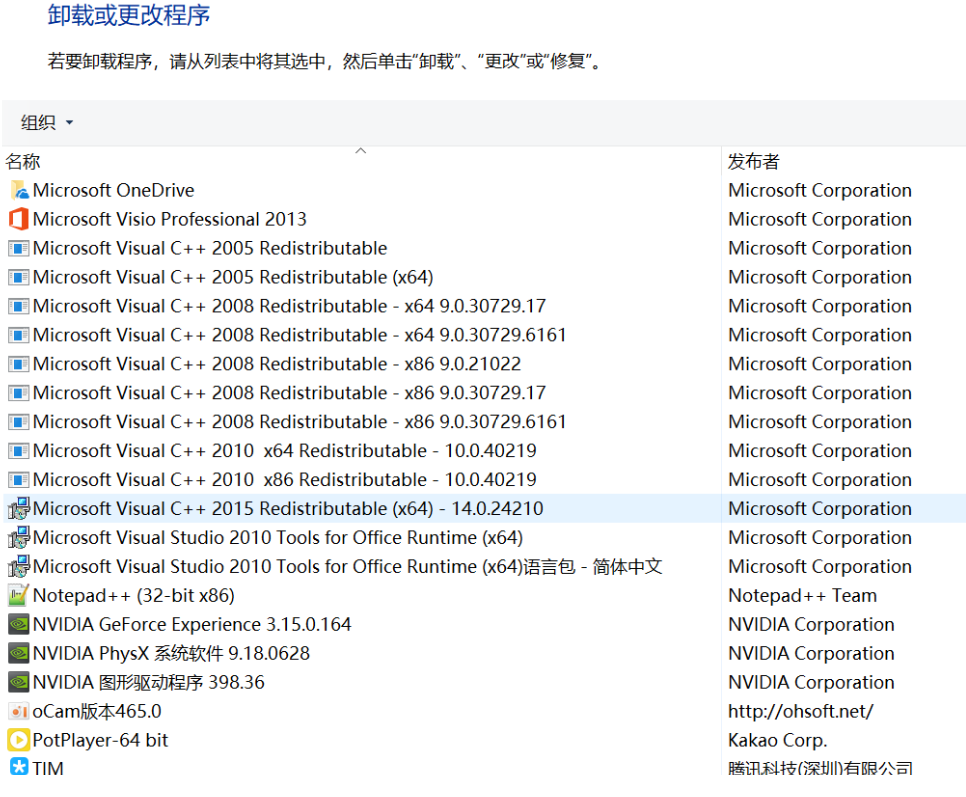Click the PotPlayer-64 bit play icon
This screenshot has width=966, height=797.
(18, 740)
